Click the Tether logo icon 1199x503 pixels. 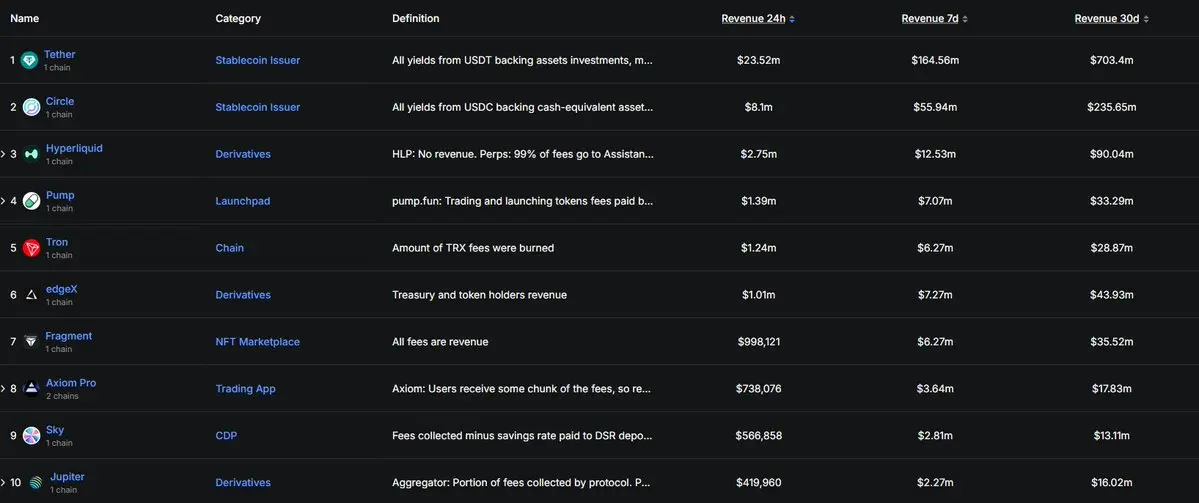point(29,60)
